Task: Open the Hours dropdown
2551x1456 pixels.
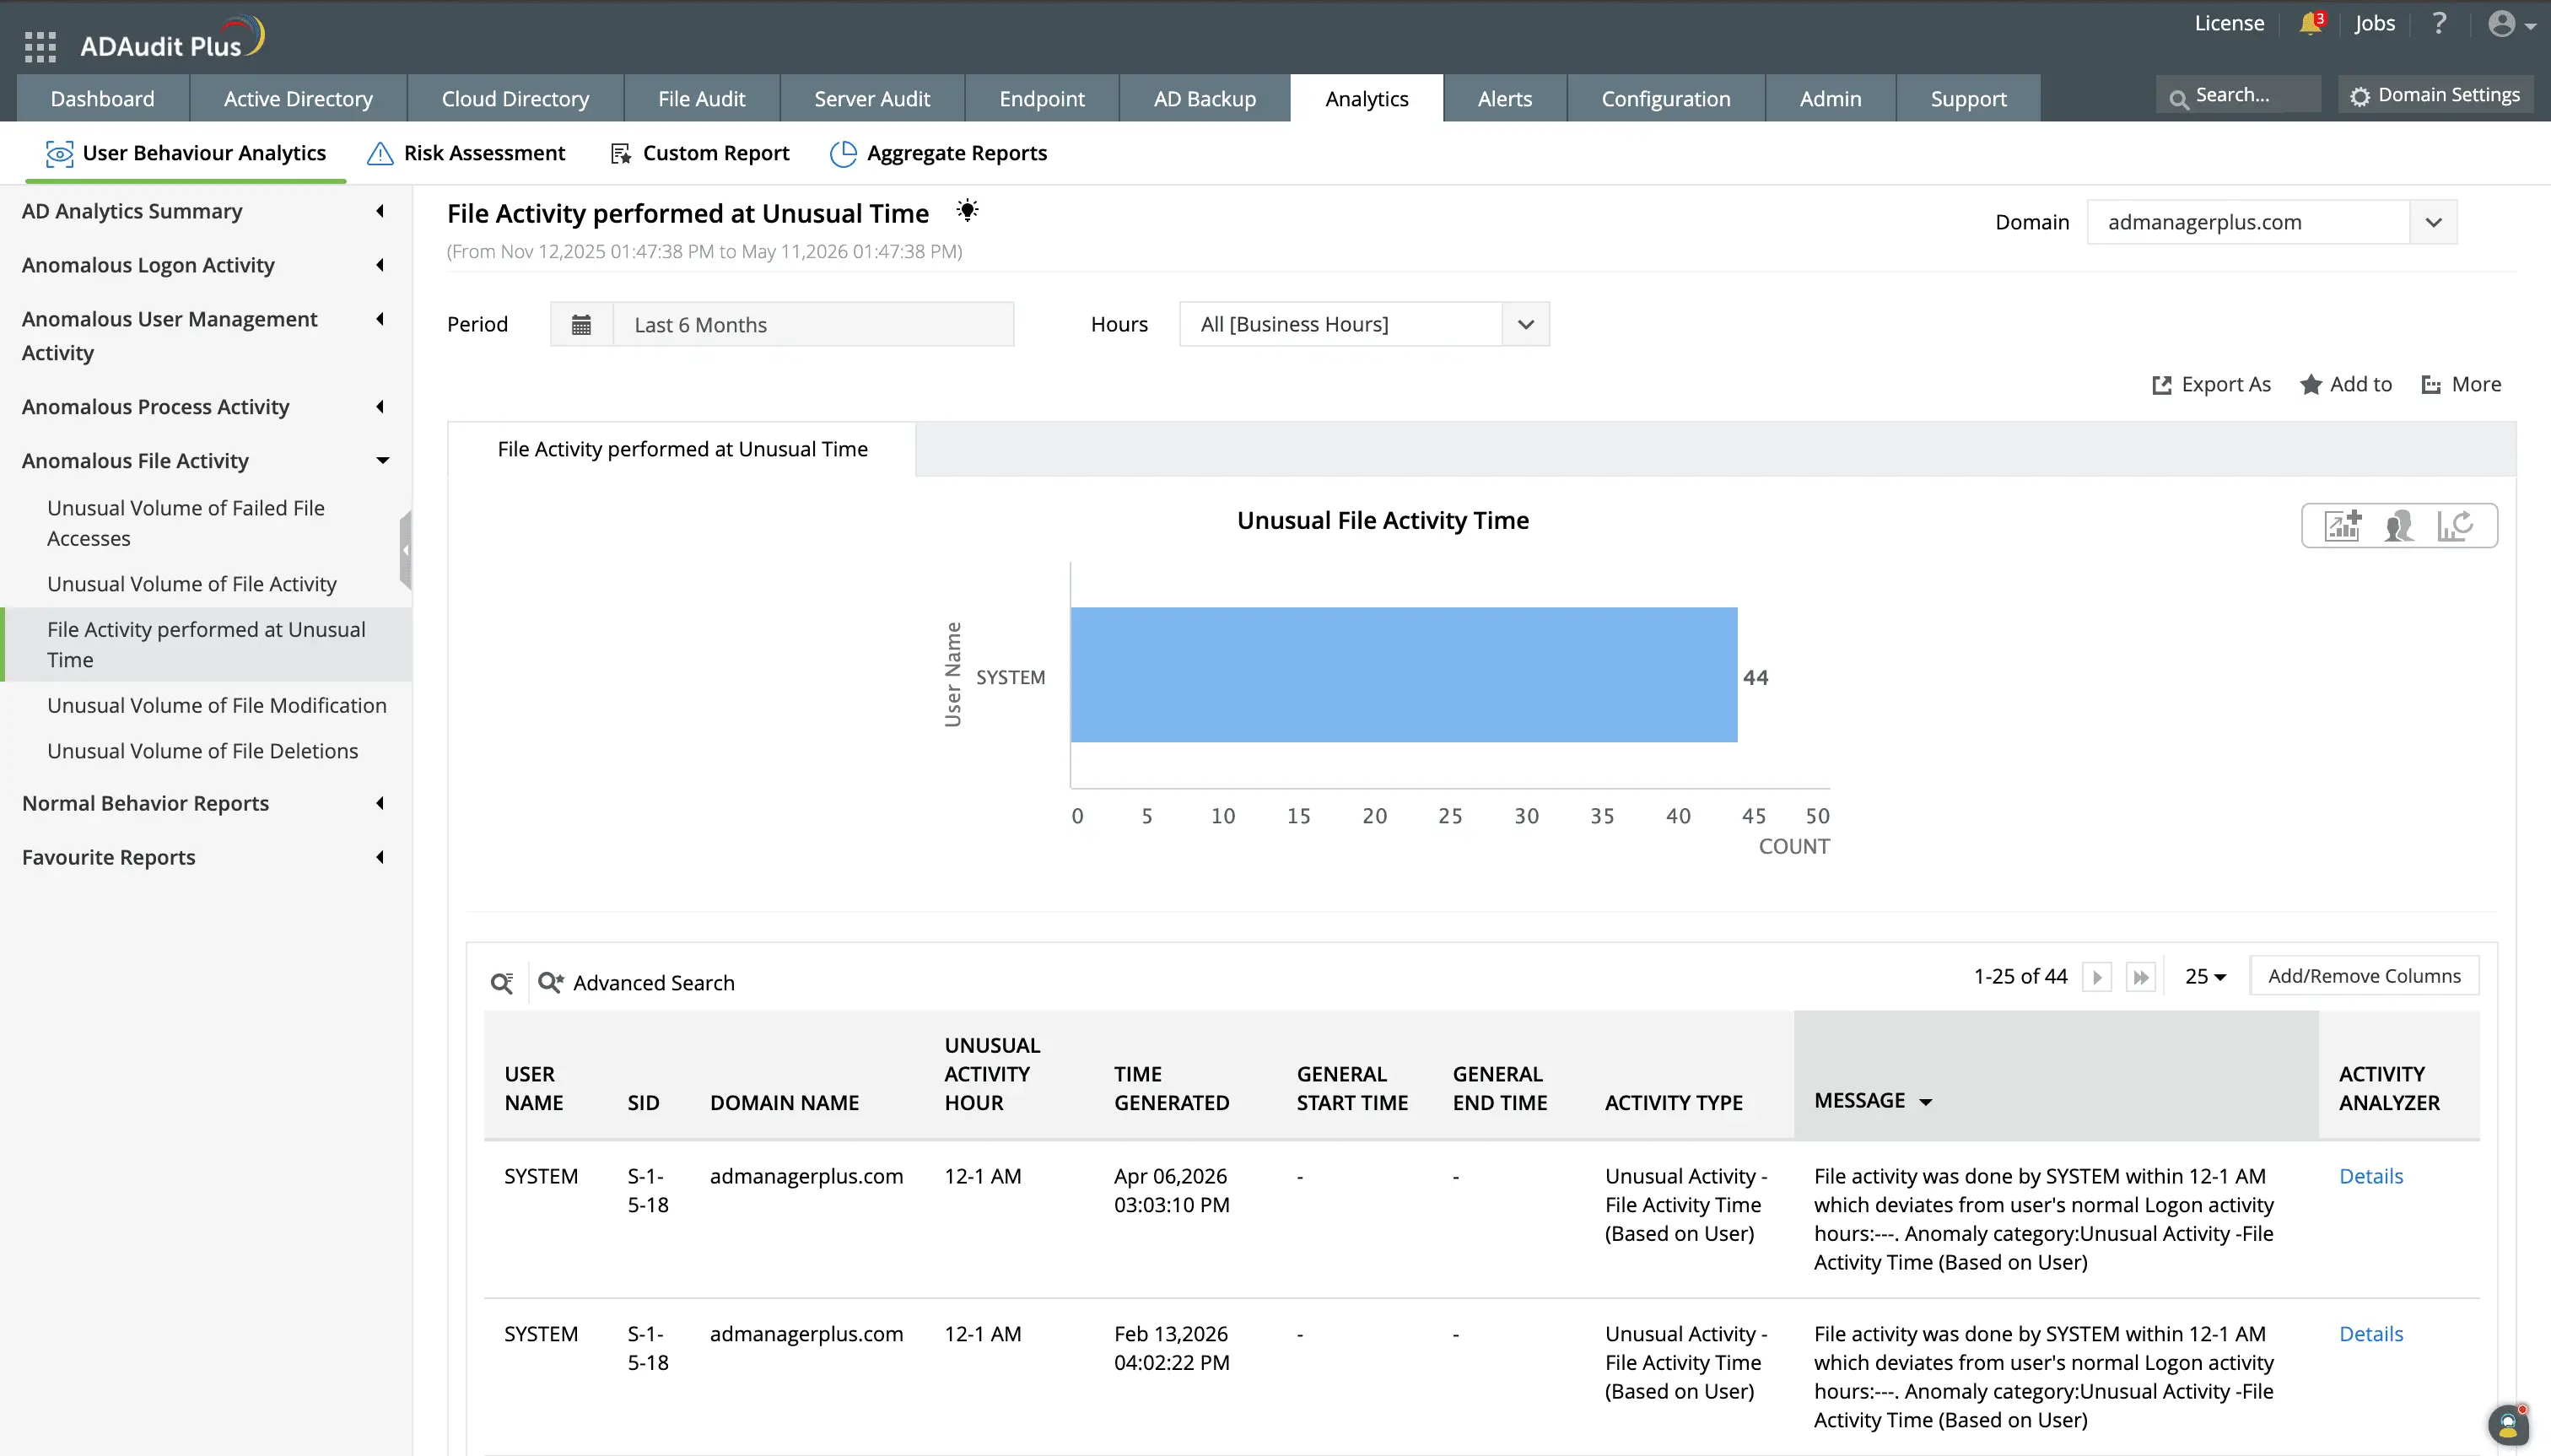Action: point(1364,325)
